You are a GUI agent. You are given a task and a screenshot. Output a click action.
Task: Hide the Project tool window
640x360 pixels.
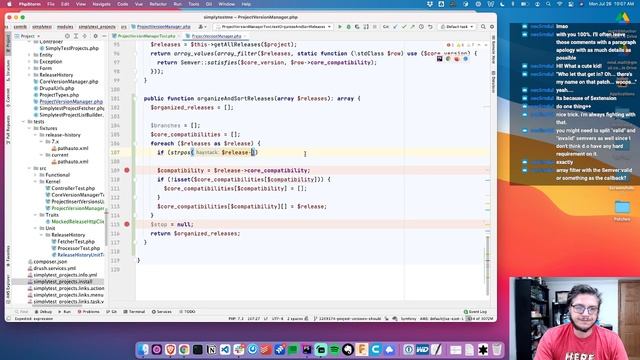point(104,36)
